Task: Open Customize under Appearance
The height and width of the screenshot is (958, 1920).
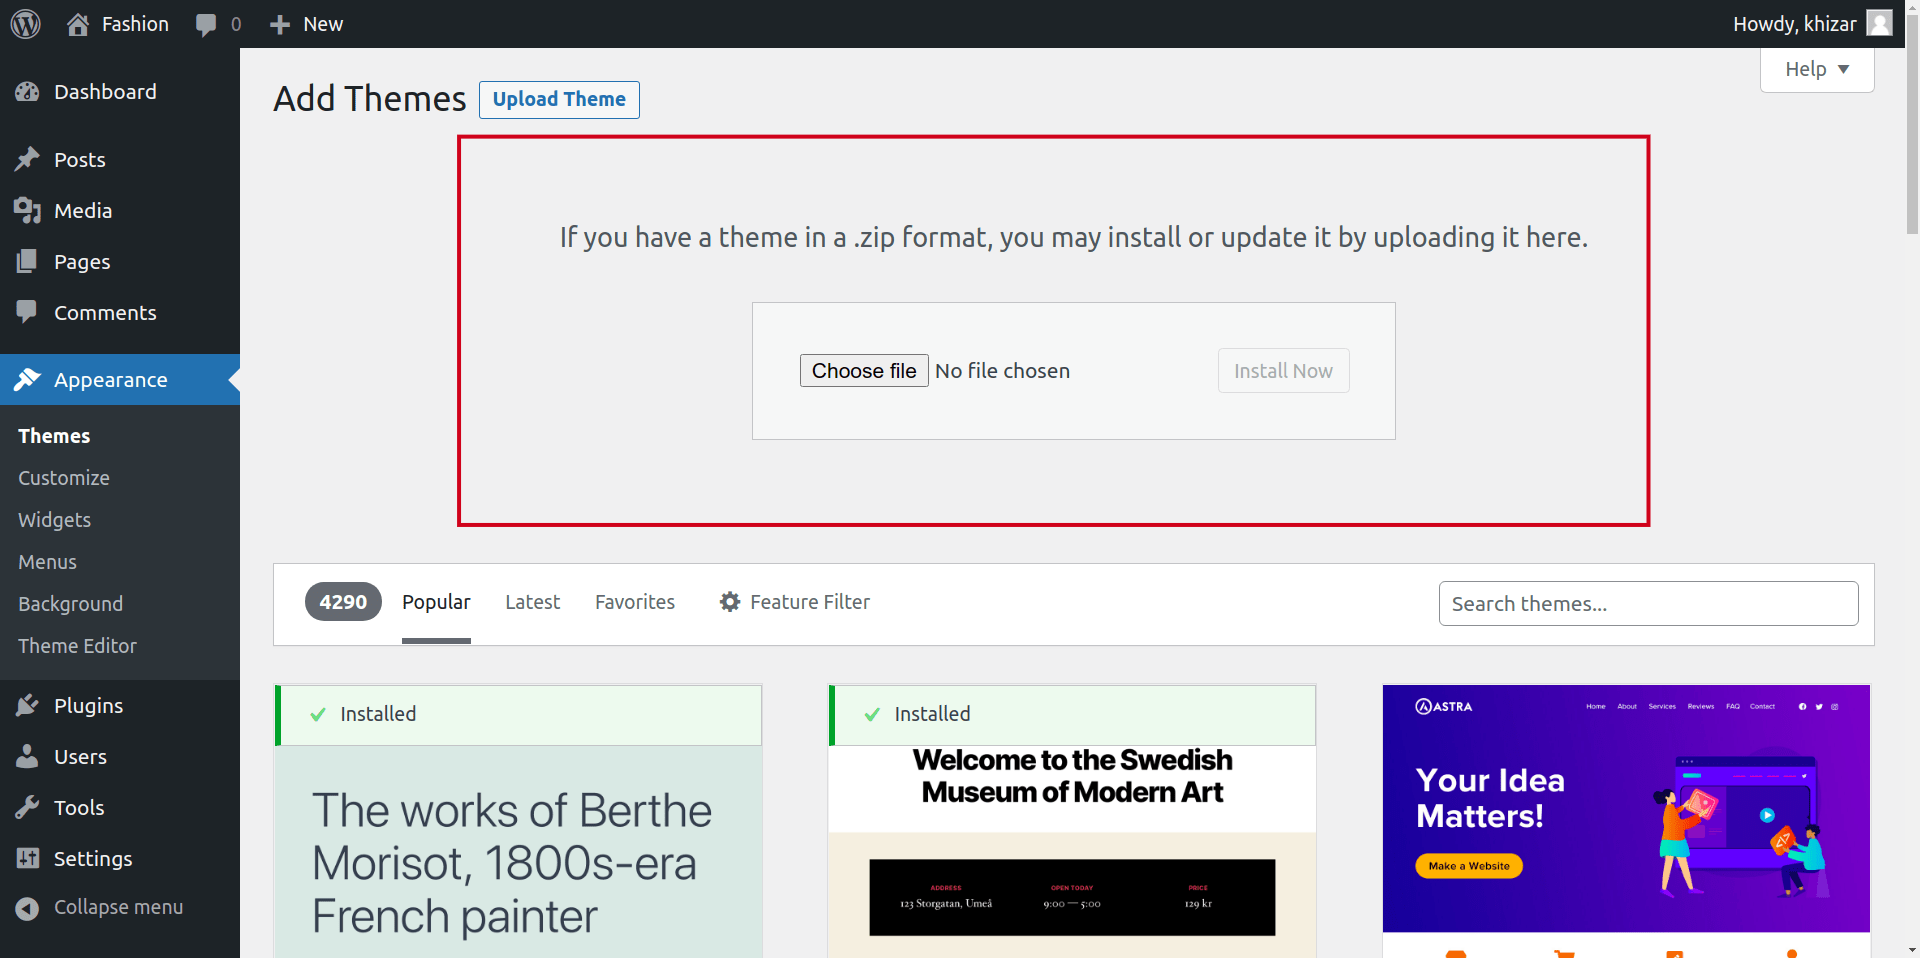Action: (64, 478)
